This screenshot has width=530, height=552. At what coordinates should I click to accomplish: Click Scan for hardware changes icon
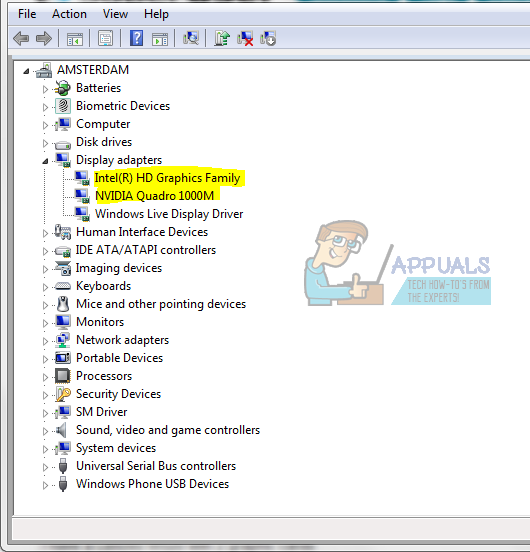191,38
